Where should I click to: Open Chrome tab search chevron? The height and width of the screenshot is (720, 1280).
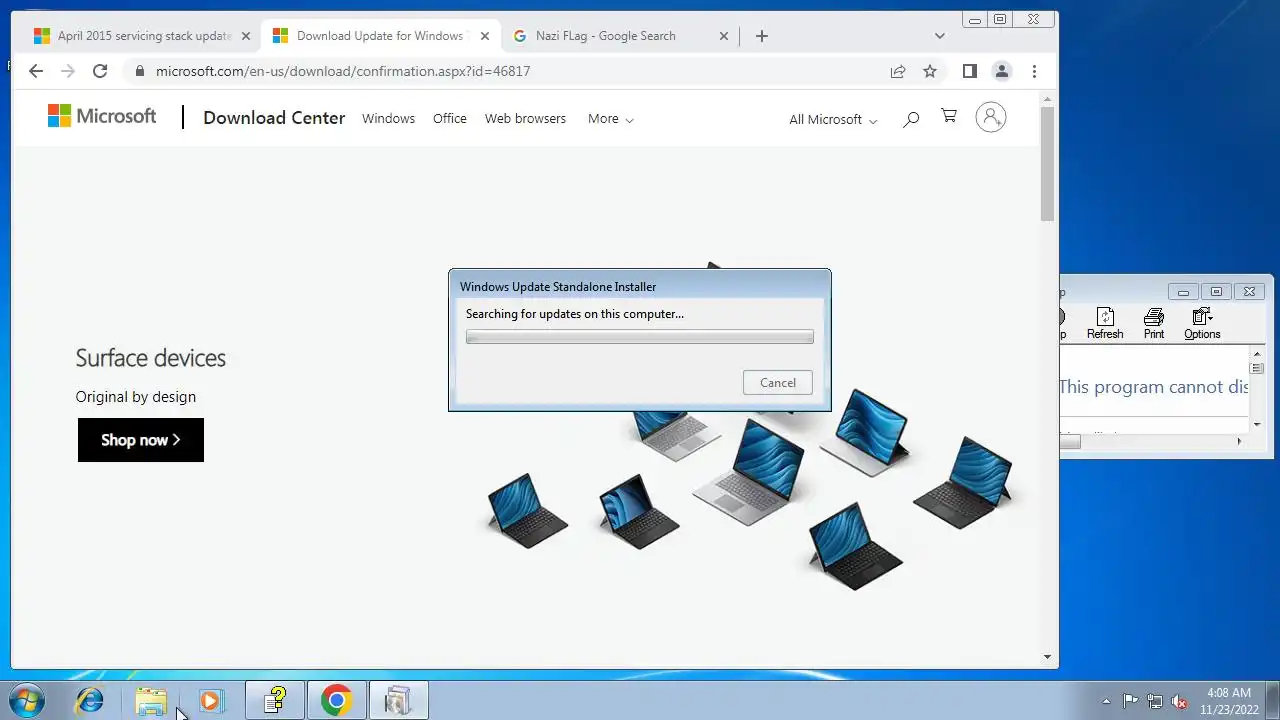pos(939,36)
